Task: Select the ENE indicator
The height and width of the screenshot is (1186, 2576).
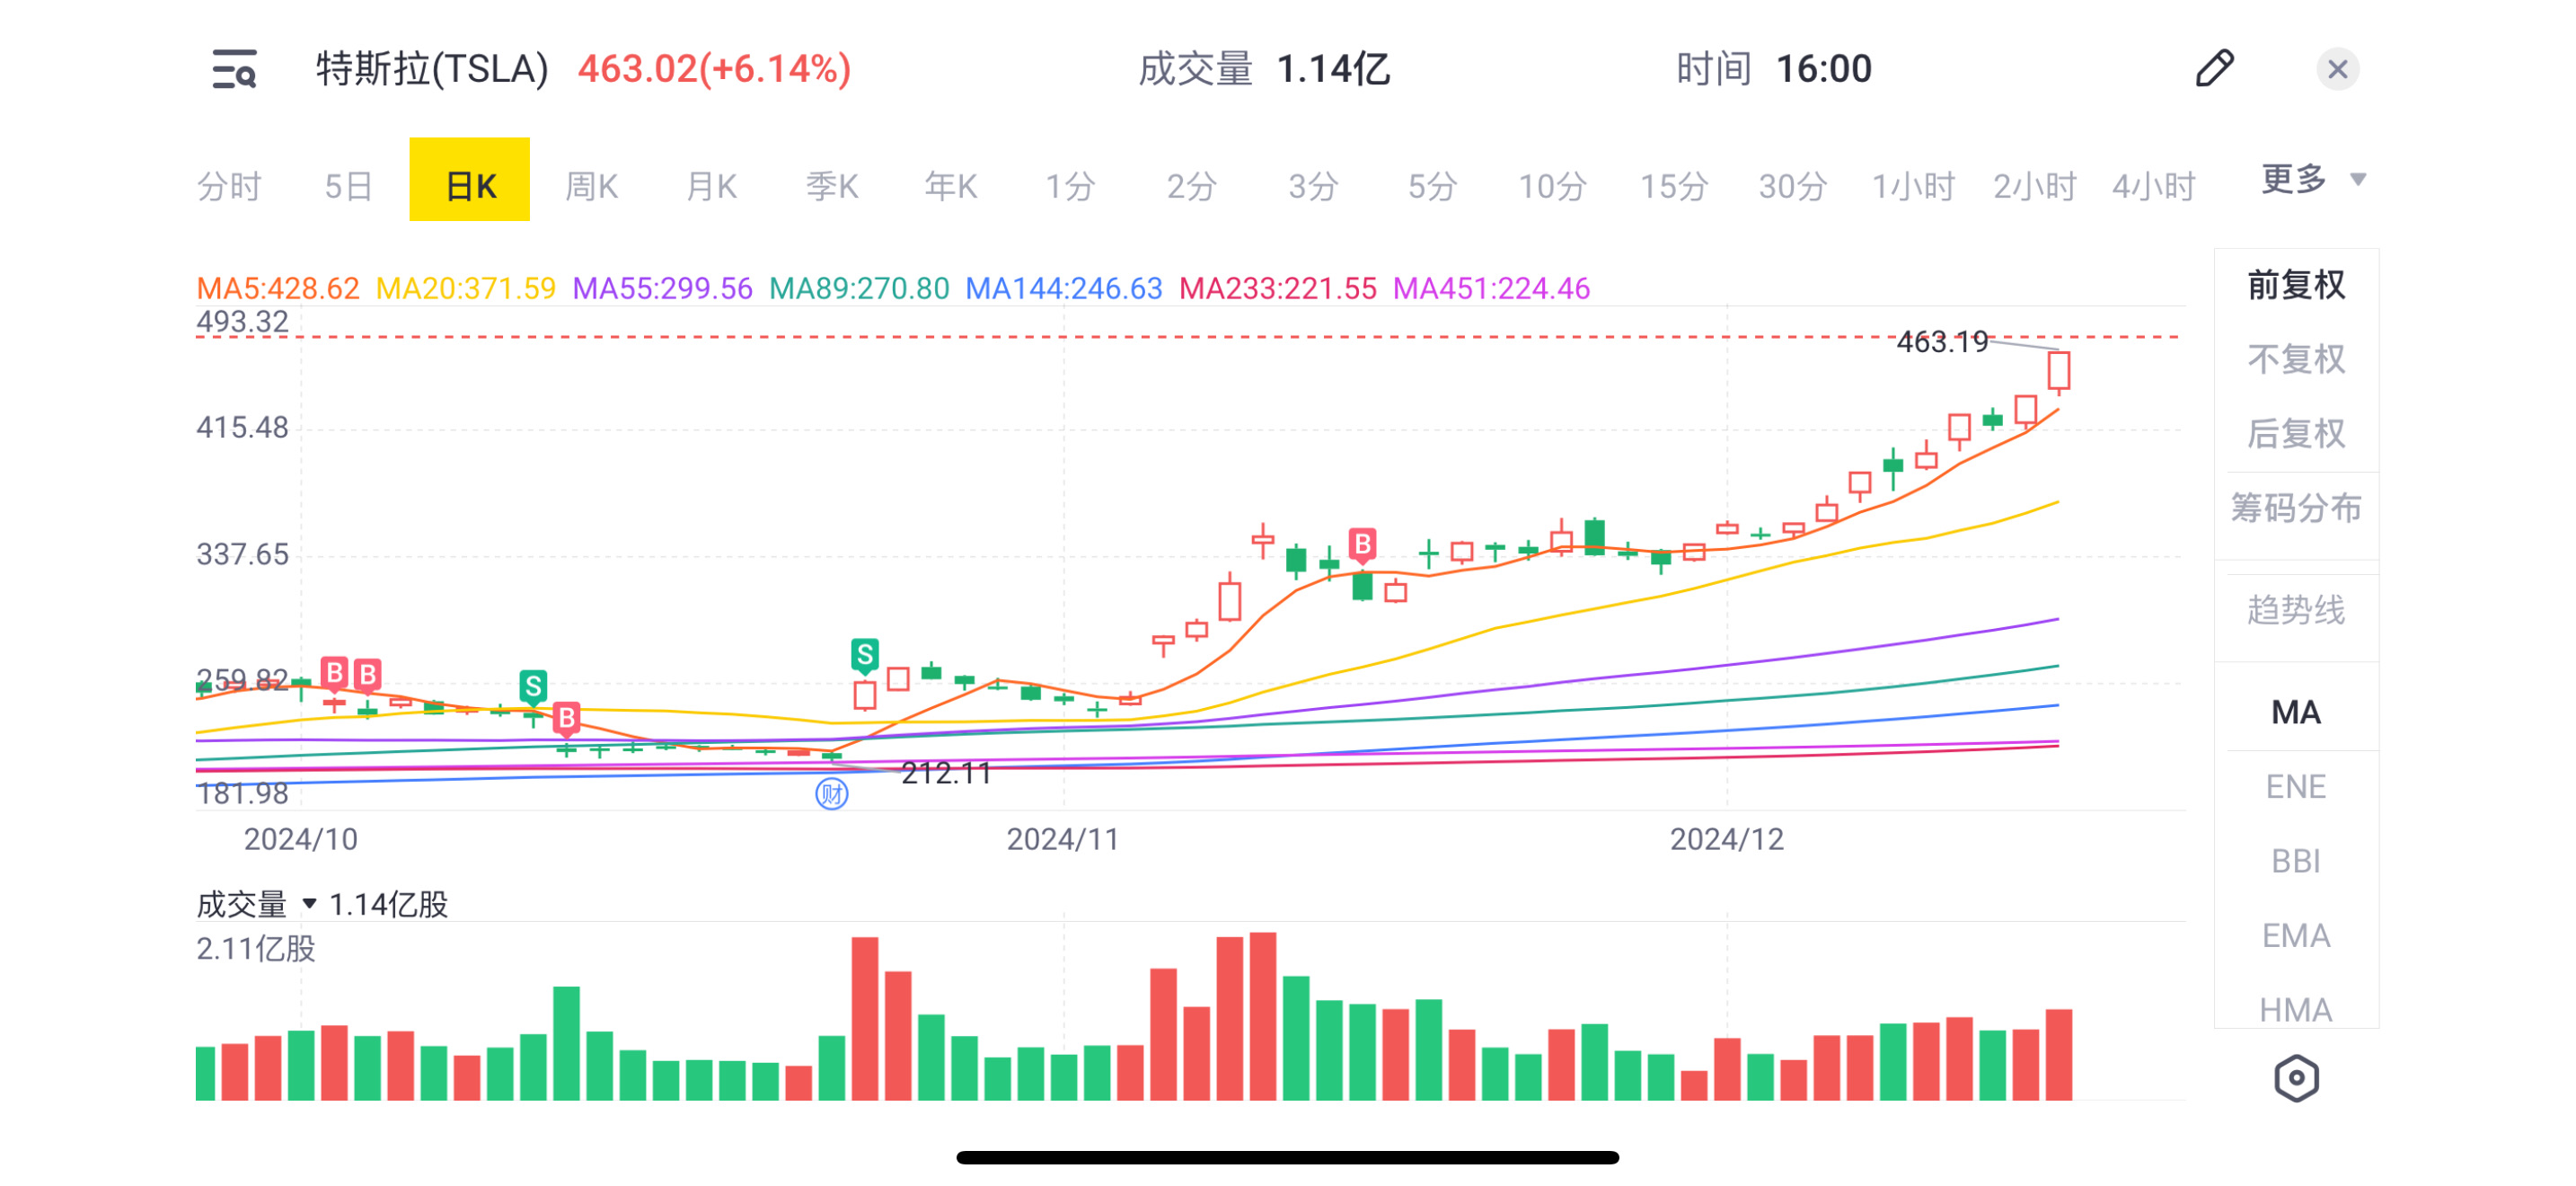Action: coord(2296,787)
